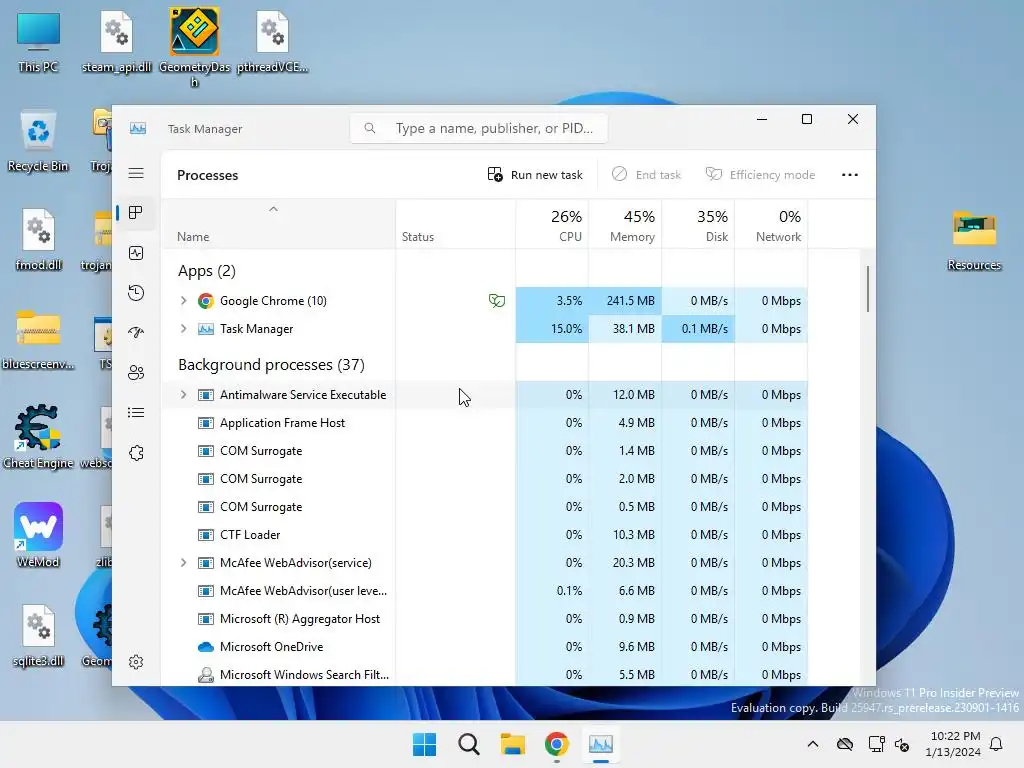Screen dimensions: 1024x768
Task: Select the Cheat Engine desktop shortcut
Action: 38,437
